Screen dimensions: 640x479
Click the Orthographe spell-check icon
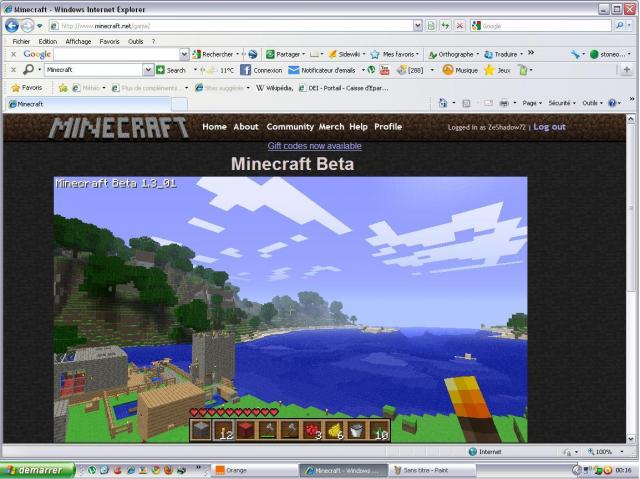point(433,54)
